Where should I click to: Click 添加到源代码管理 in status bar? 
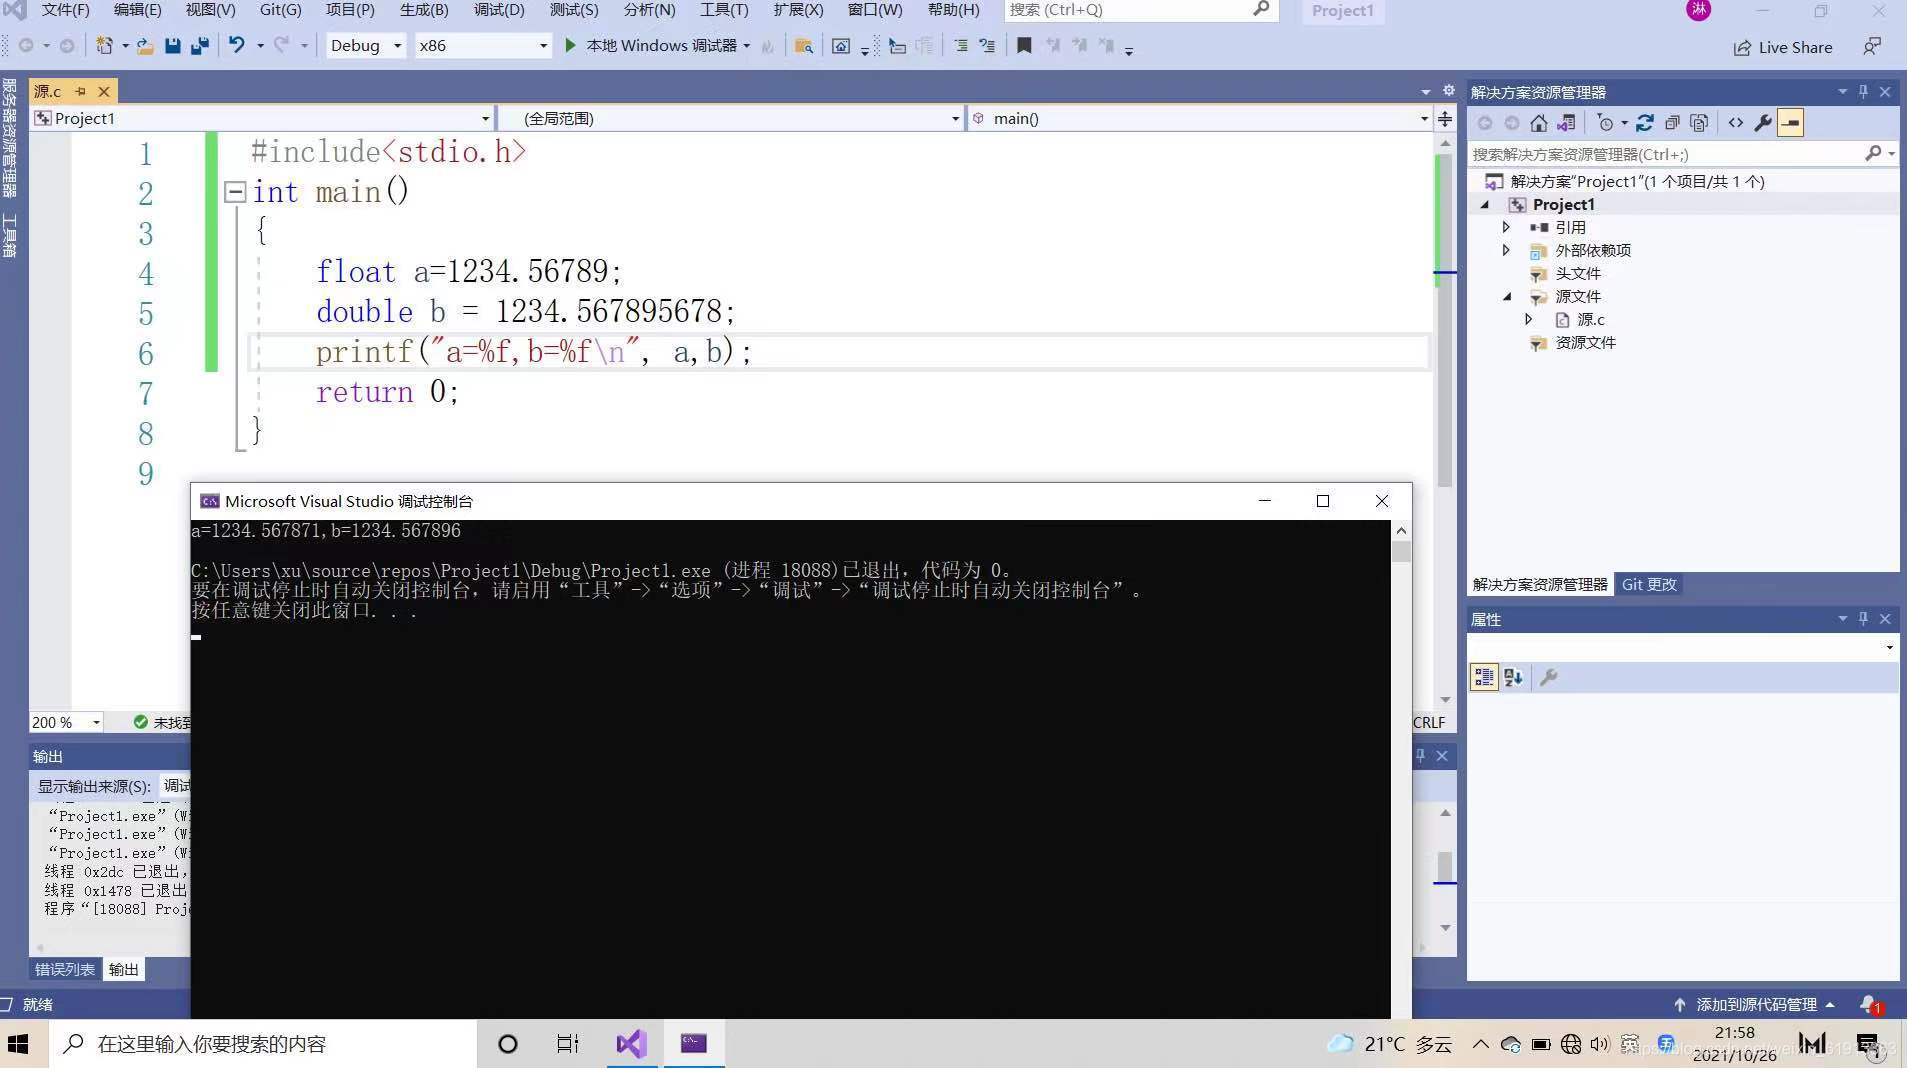(x=1755, y=1004)
